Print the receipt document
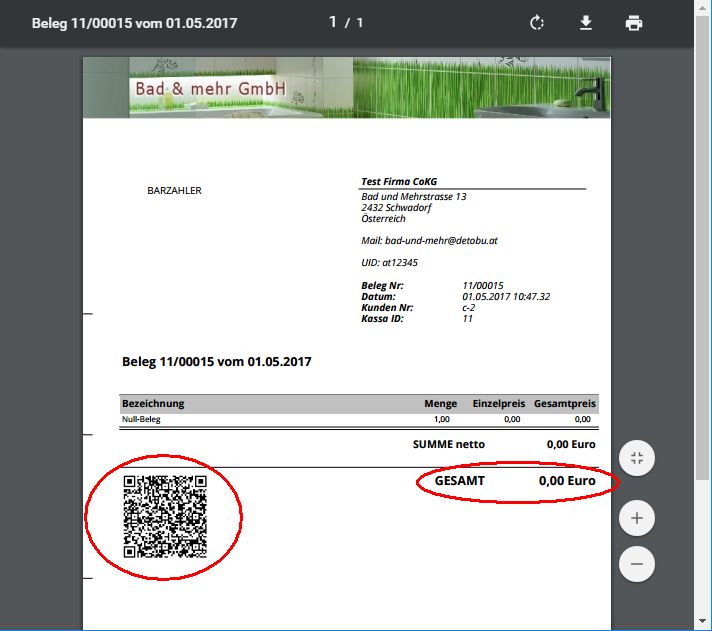 pyautogui.click(x=634, y=23)
